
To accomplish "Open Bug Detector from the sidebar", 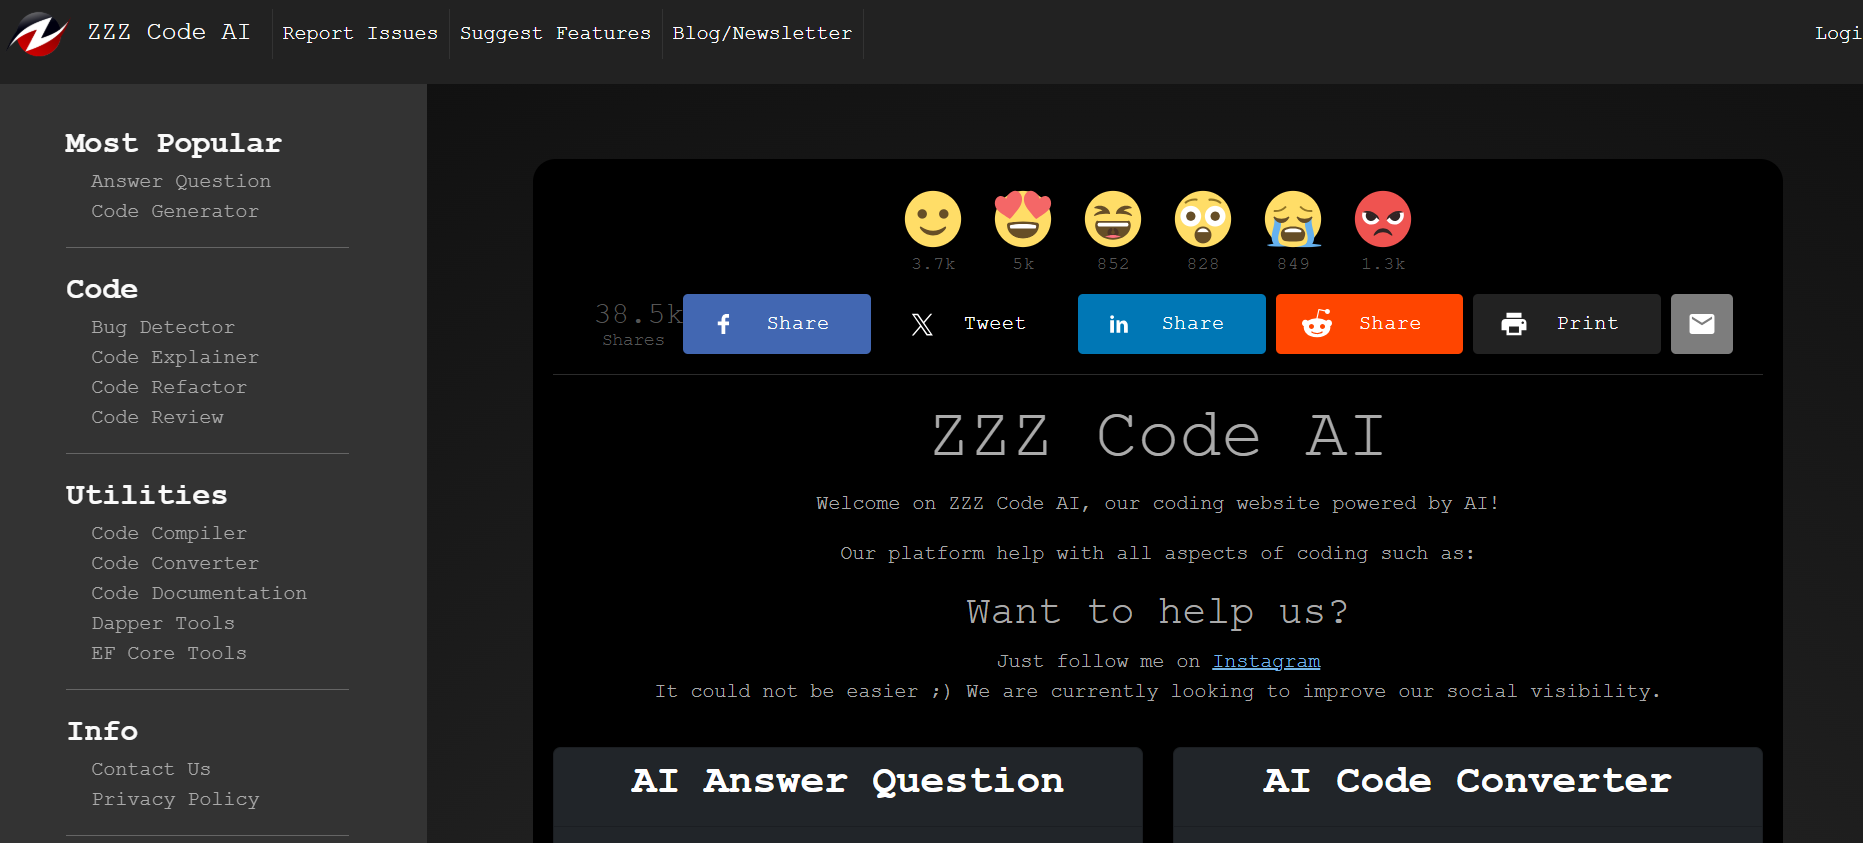I will [x=163, y=327].
